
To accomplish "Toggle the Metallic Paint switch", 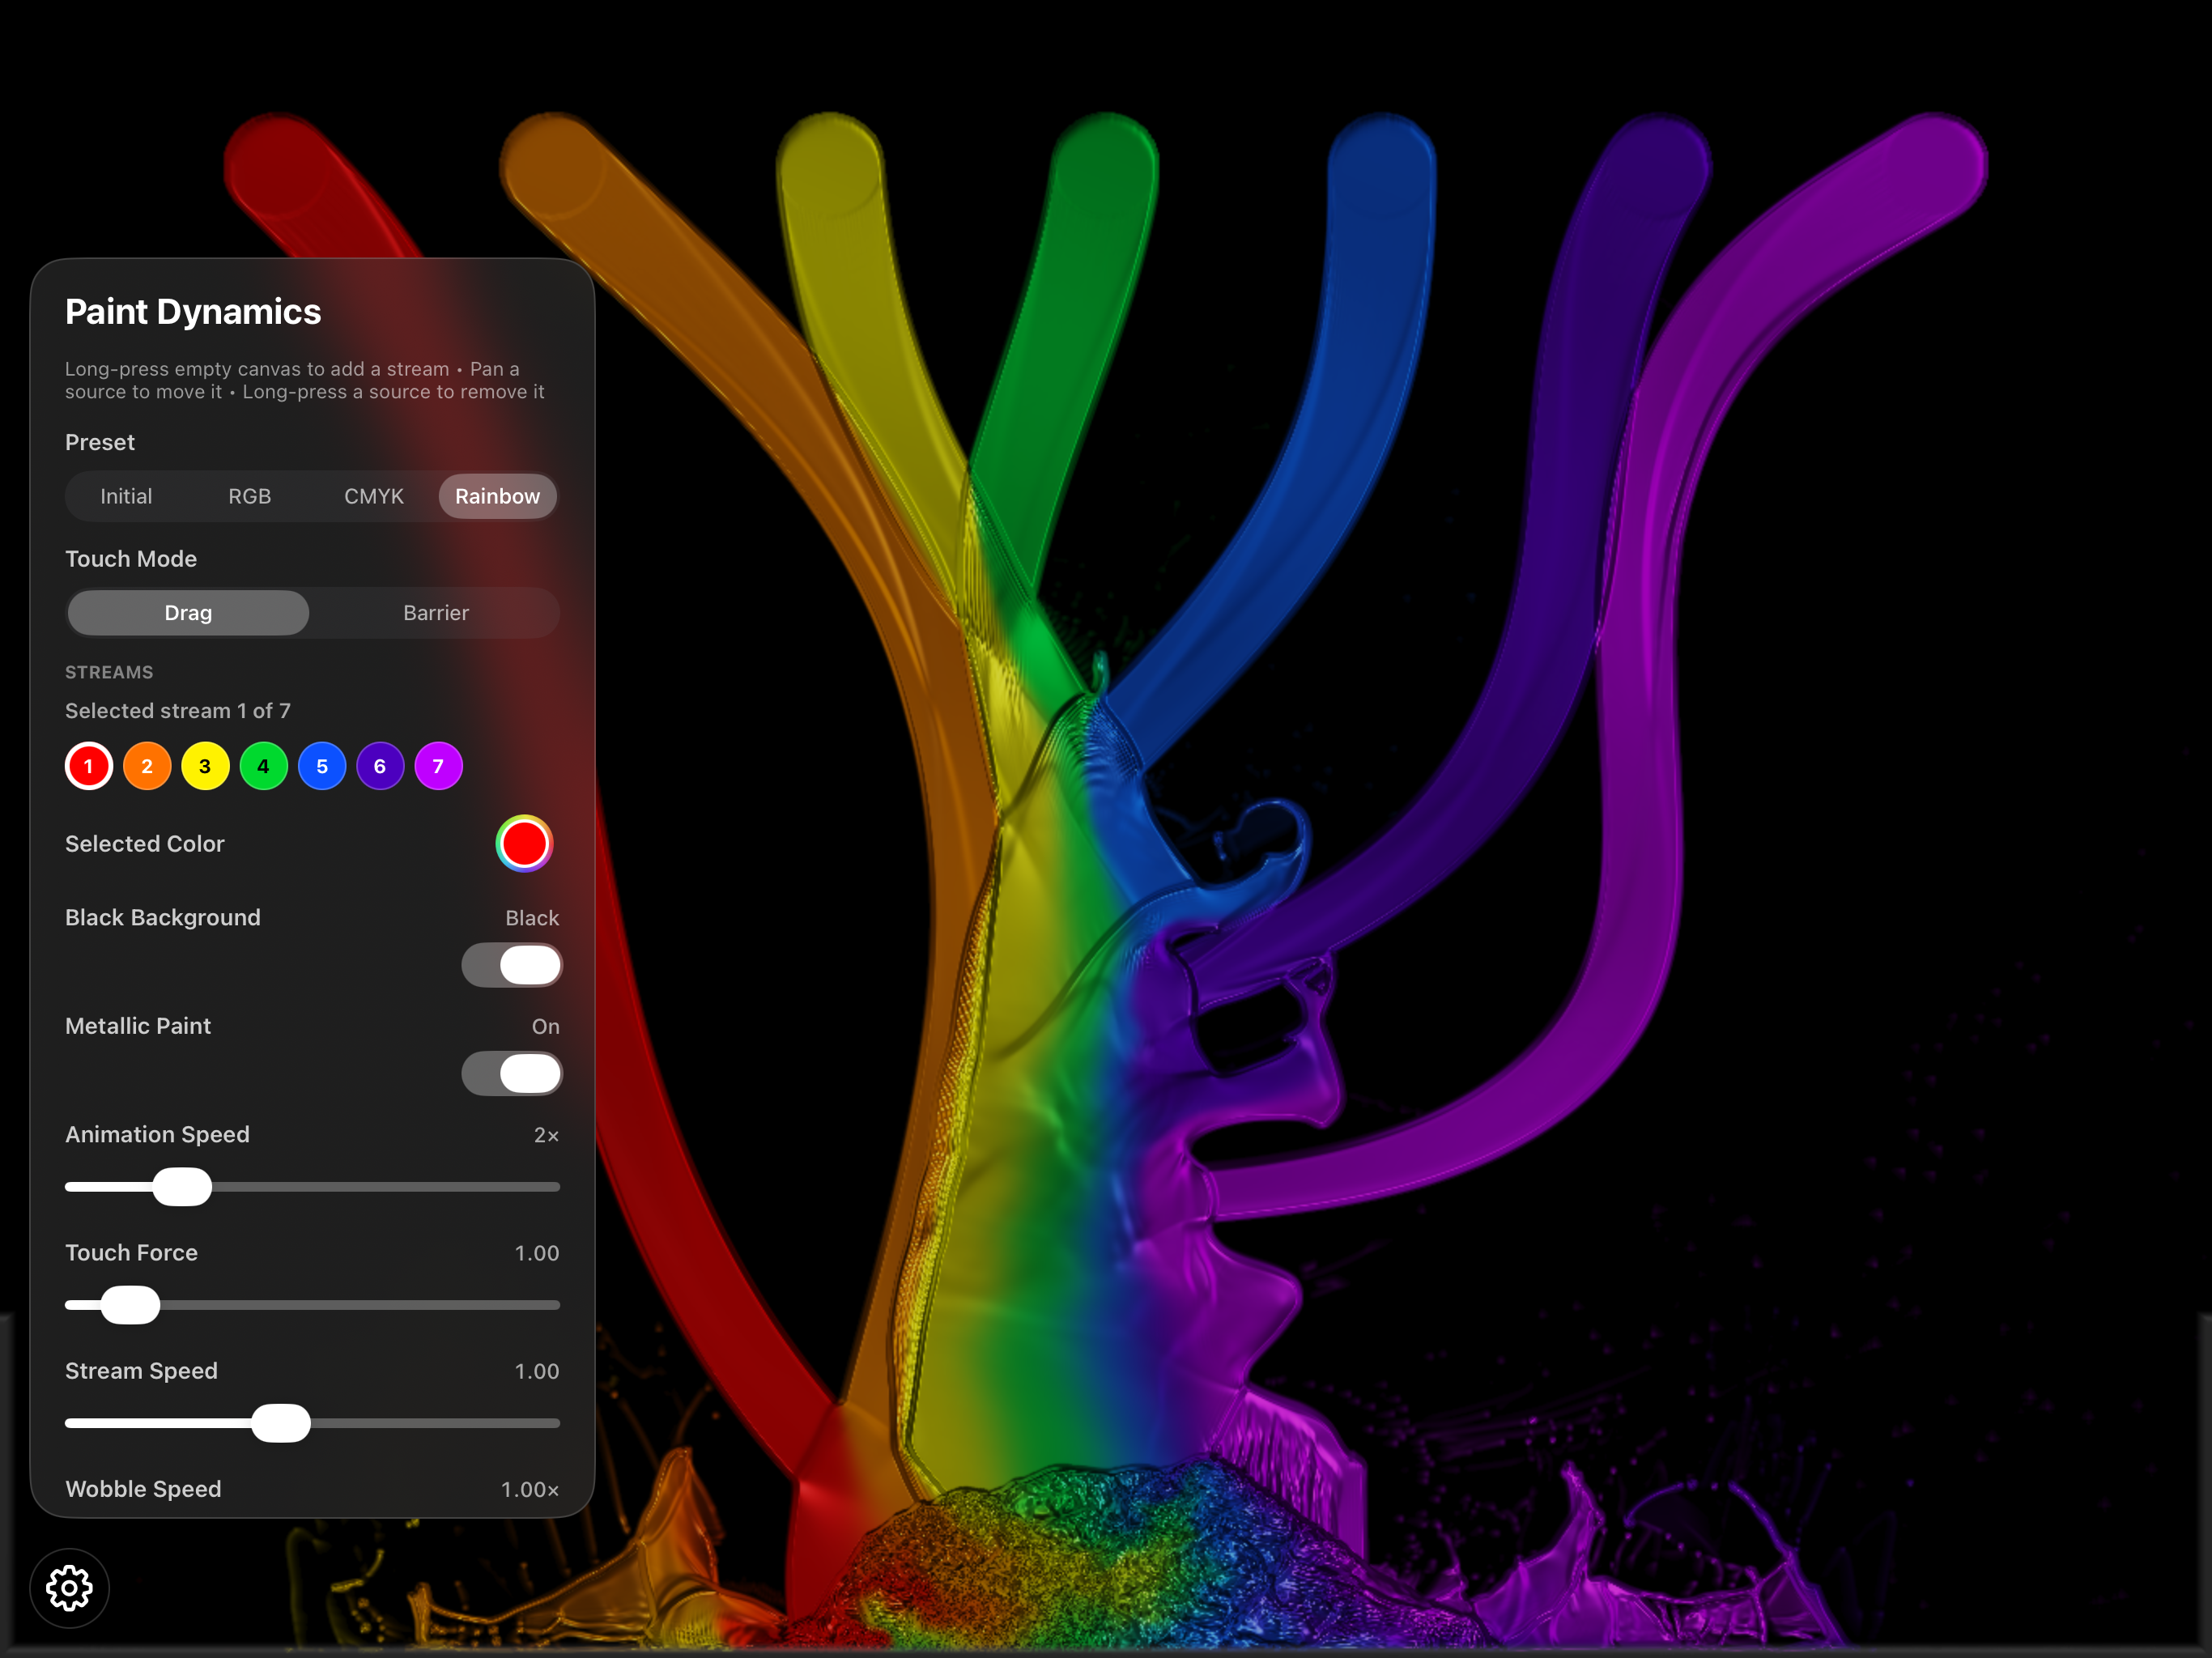I will (x=512, y=1074).
